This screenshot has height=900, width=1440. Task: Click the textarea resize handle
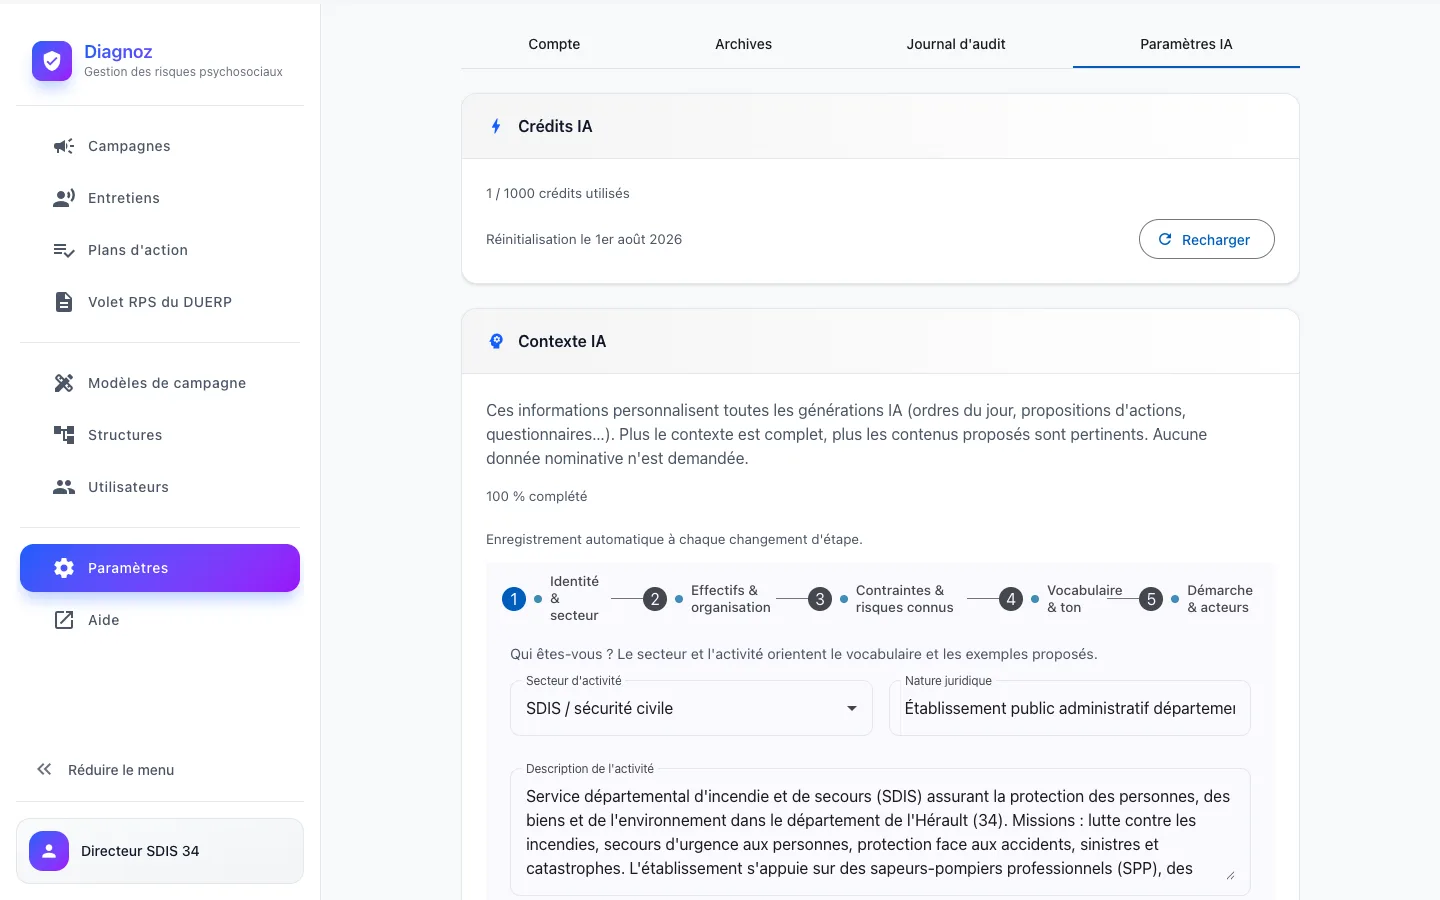tap(1230, 875)
